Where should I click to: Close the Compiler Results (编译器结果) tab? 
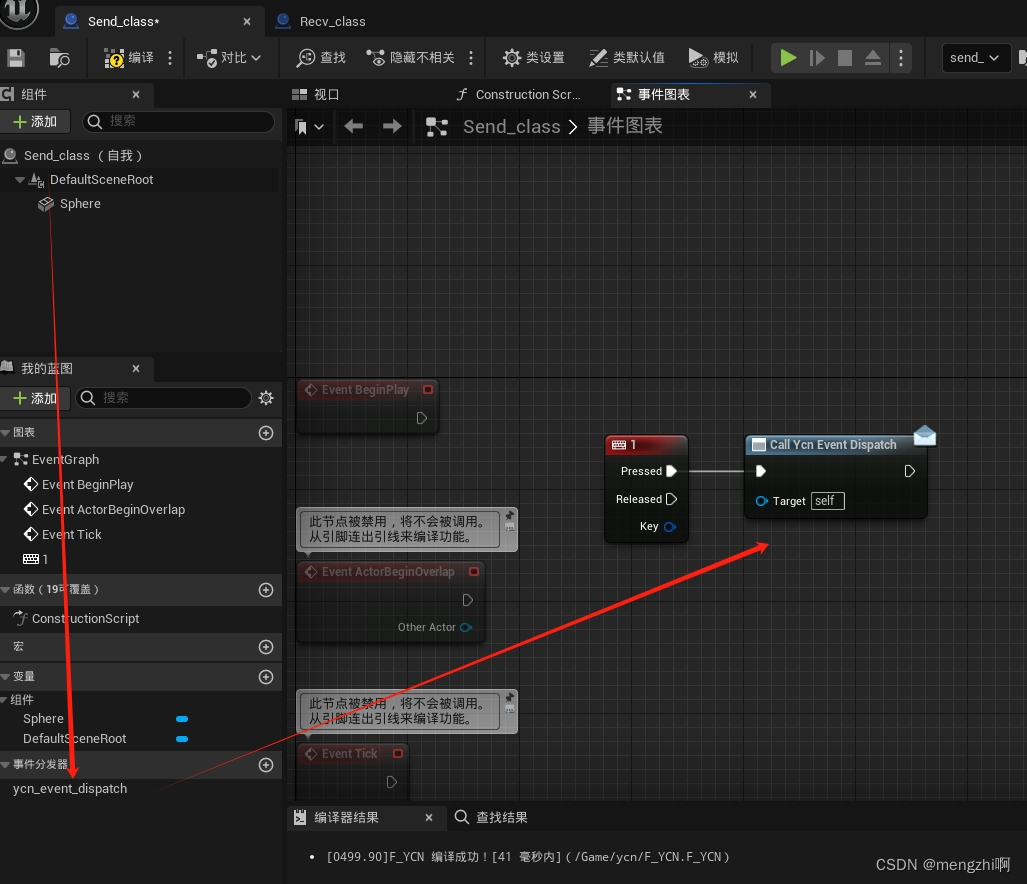[429, 817]
